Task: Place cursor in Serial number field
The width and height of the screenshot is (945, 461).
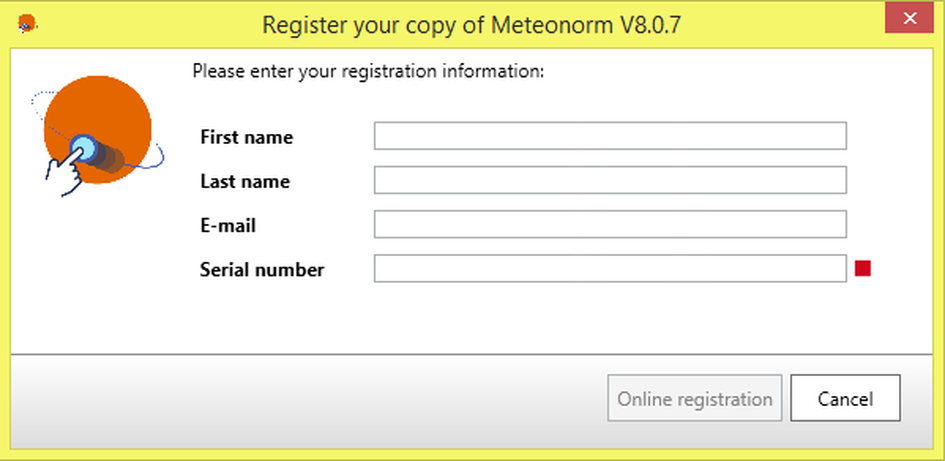Action: (610, 268)
